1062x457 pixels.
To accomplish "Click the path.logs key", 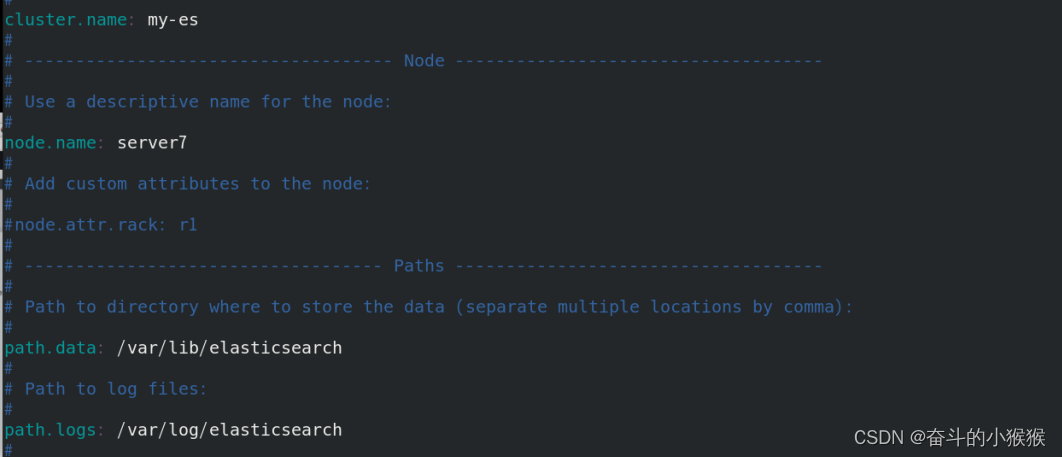I will pos(54,430).
